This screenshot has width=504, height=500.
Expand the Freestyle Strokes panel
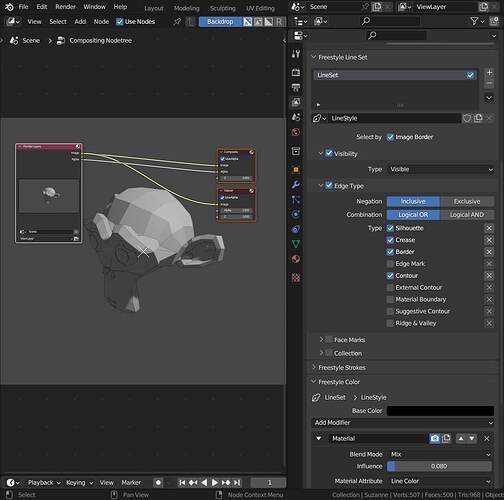(x=314, y=367)
